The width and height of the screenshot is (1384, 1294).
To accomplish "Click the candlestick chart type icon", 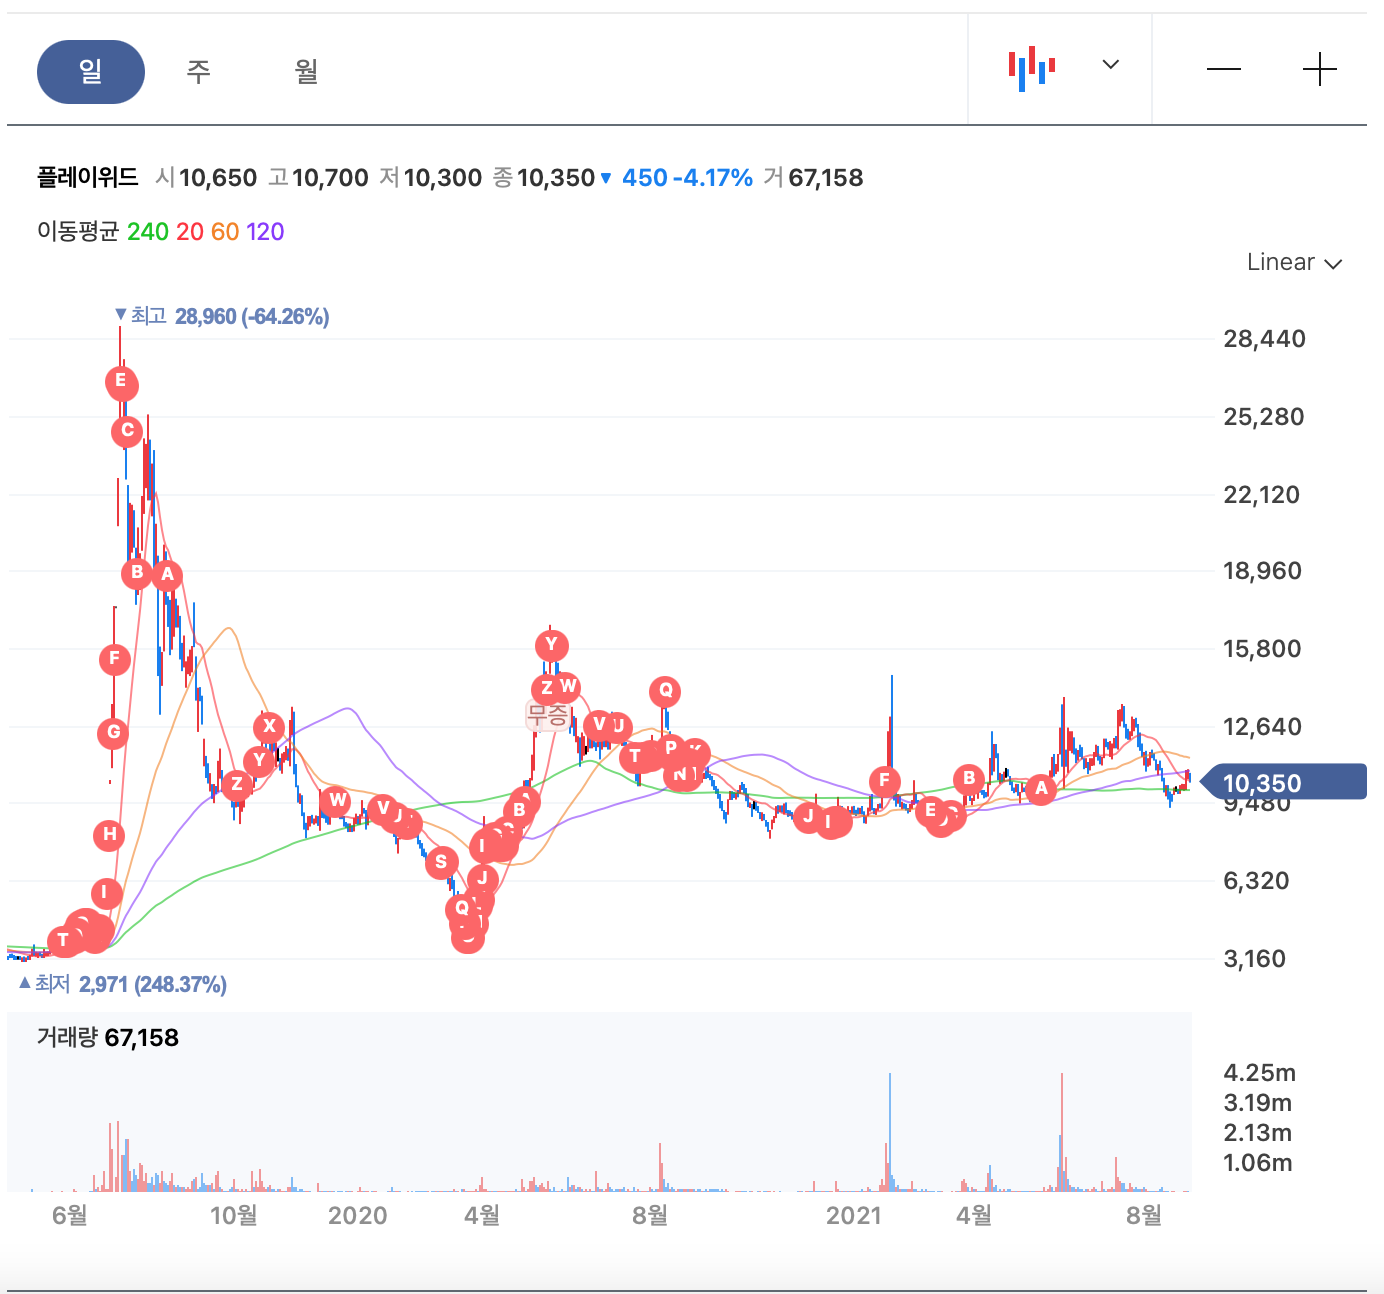I will 1032,68.
